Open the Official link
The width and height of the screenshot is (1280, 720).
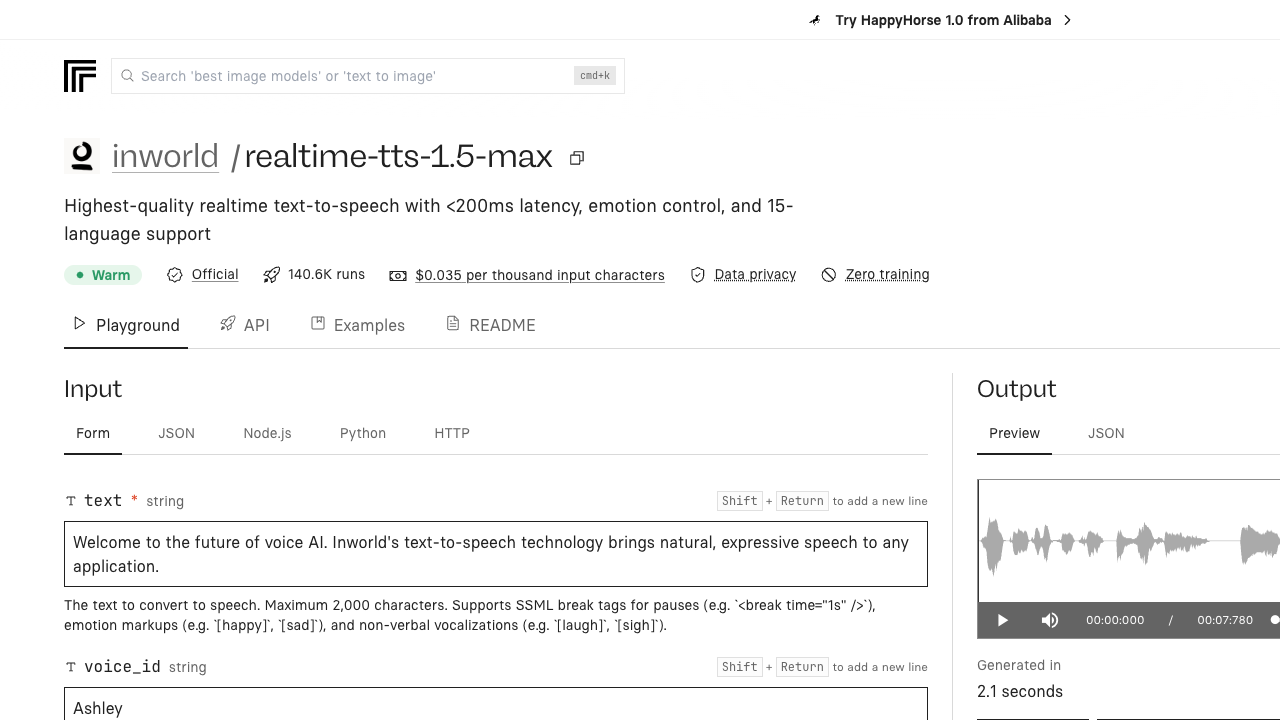point(215,274)
